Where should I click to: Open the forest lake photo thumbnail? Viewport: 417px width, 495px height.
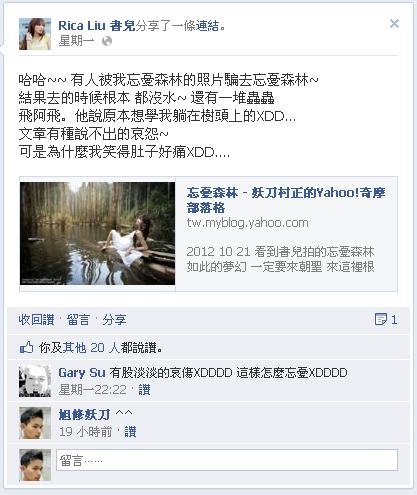click(97, 233)
